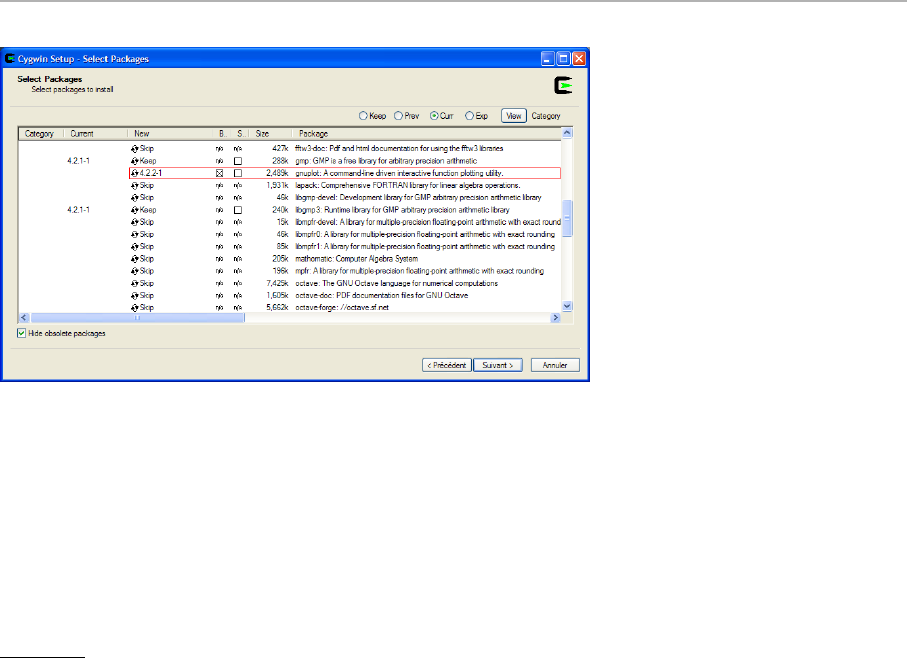Screen dimensions: 907x658
Task: Click the 4.2.1-1 current version of libgmp3
Action: click(78, 210)
